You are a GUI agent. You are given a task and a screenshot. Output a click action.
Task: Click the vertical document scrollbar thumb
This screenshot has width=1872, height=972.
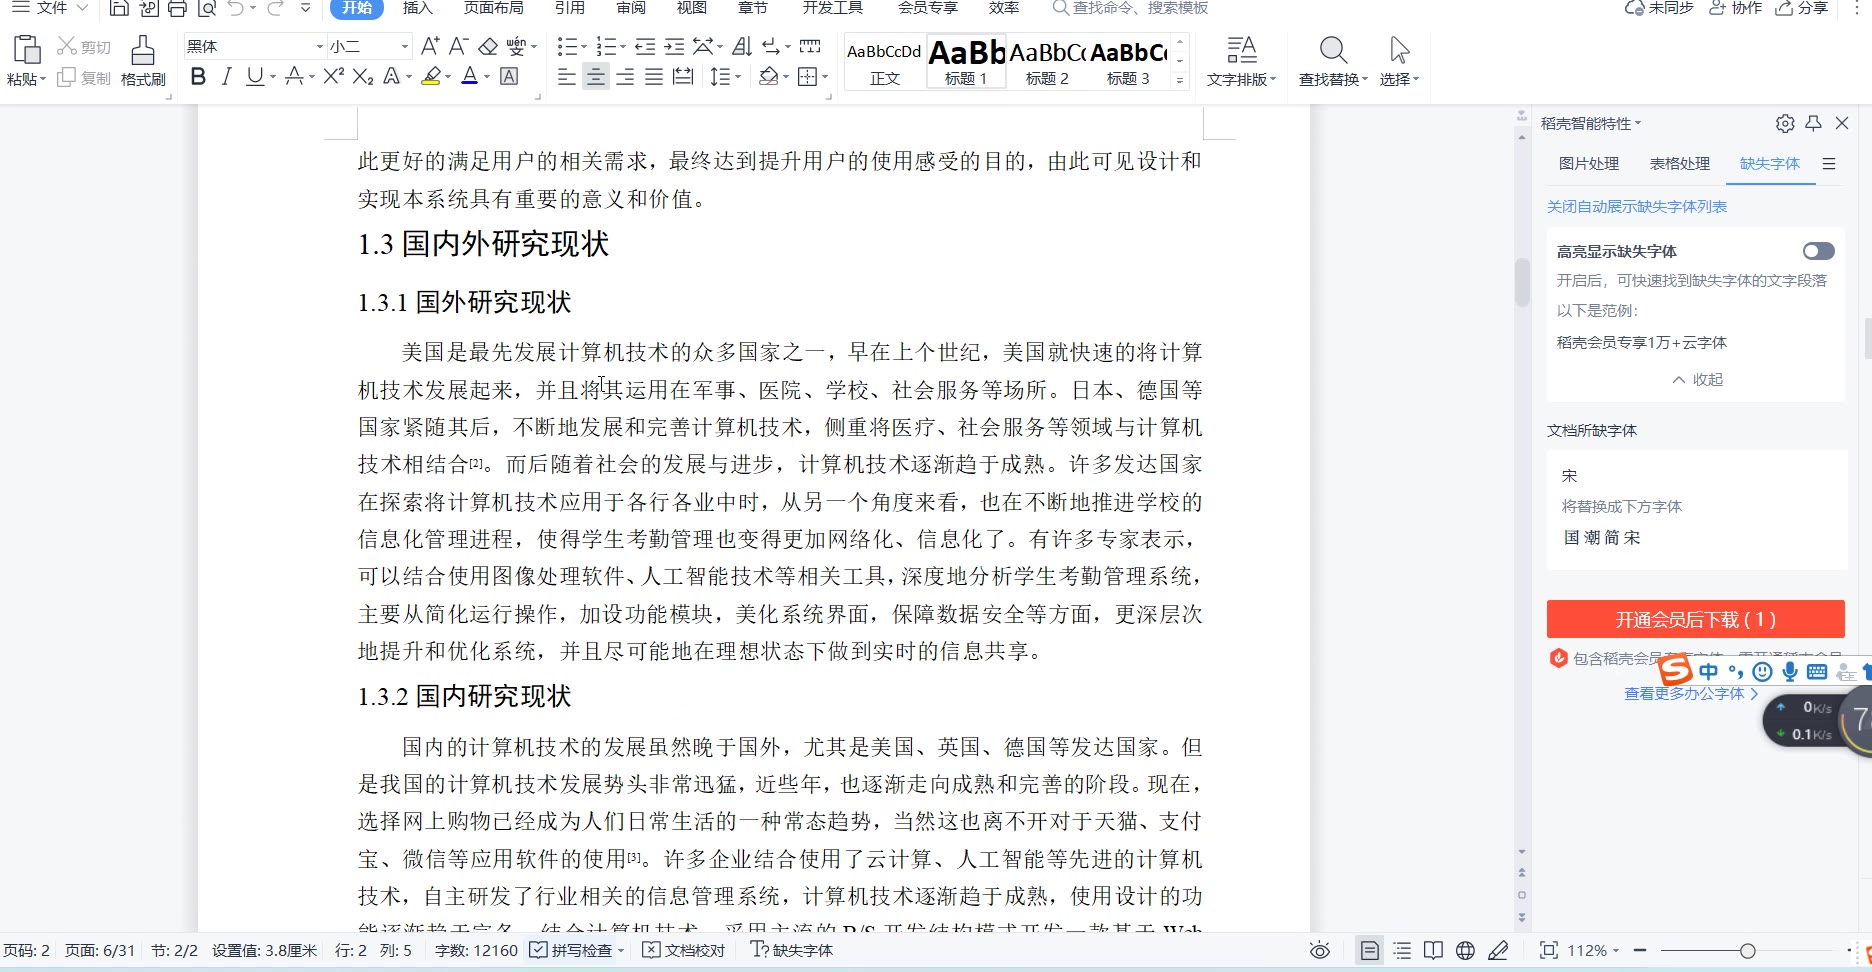pyautogui.click(x=1522, y=283)
